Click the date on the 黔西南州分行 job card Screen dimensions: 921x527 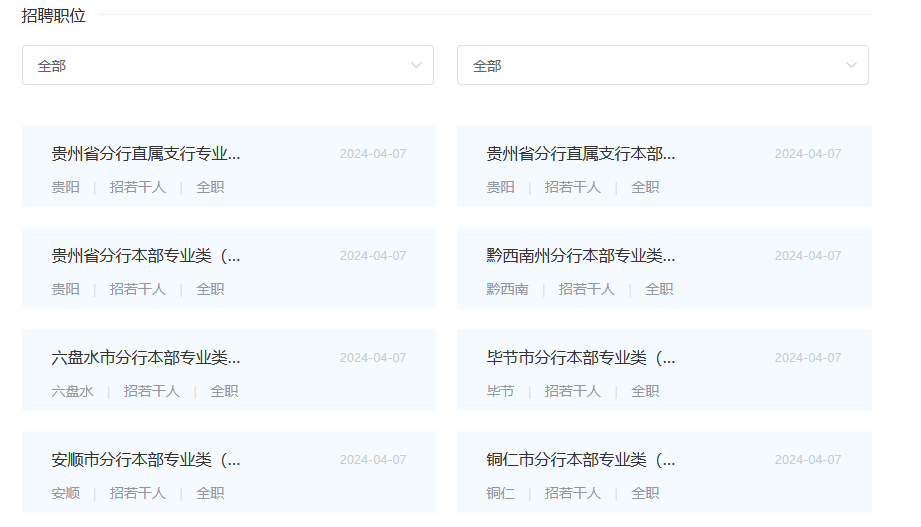pyautogui.click(x=808, y=256)
